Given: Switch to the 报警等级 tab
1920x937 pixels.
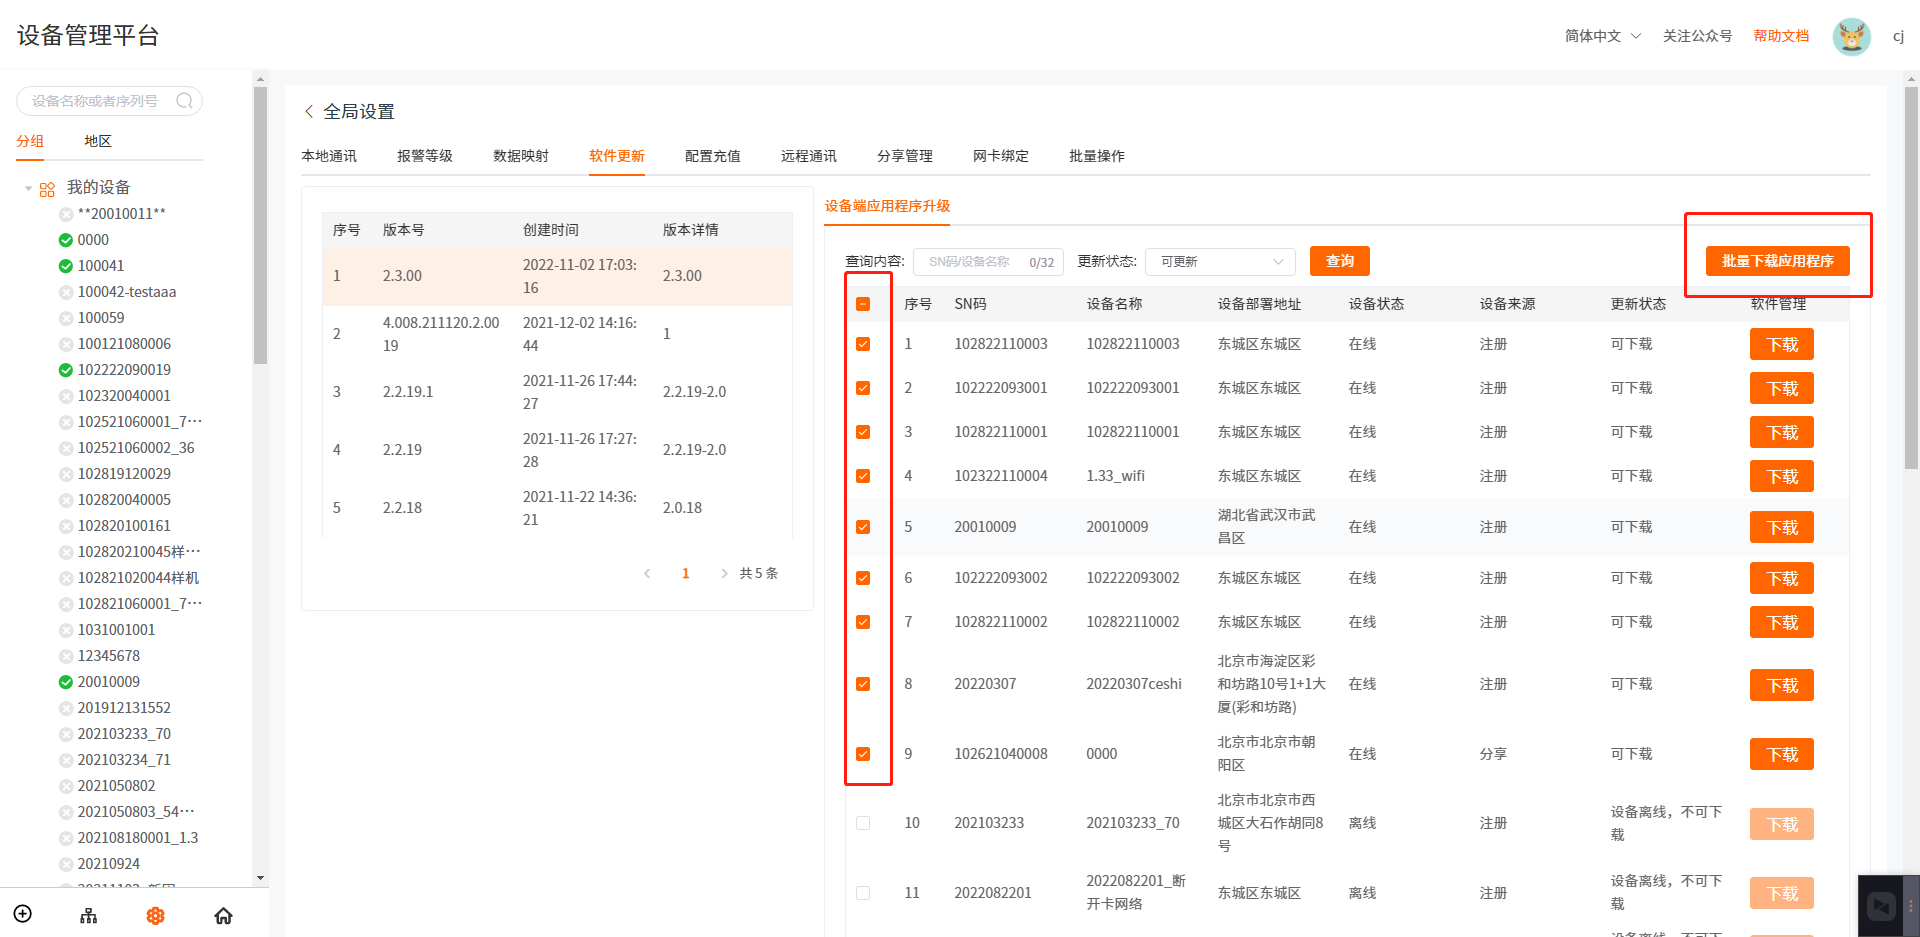Looking at the screenshot, I should 425,156.
